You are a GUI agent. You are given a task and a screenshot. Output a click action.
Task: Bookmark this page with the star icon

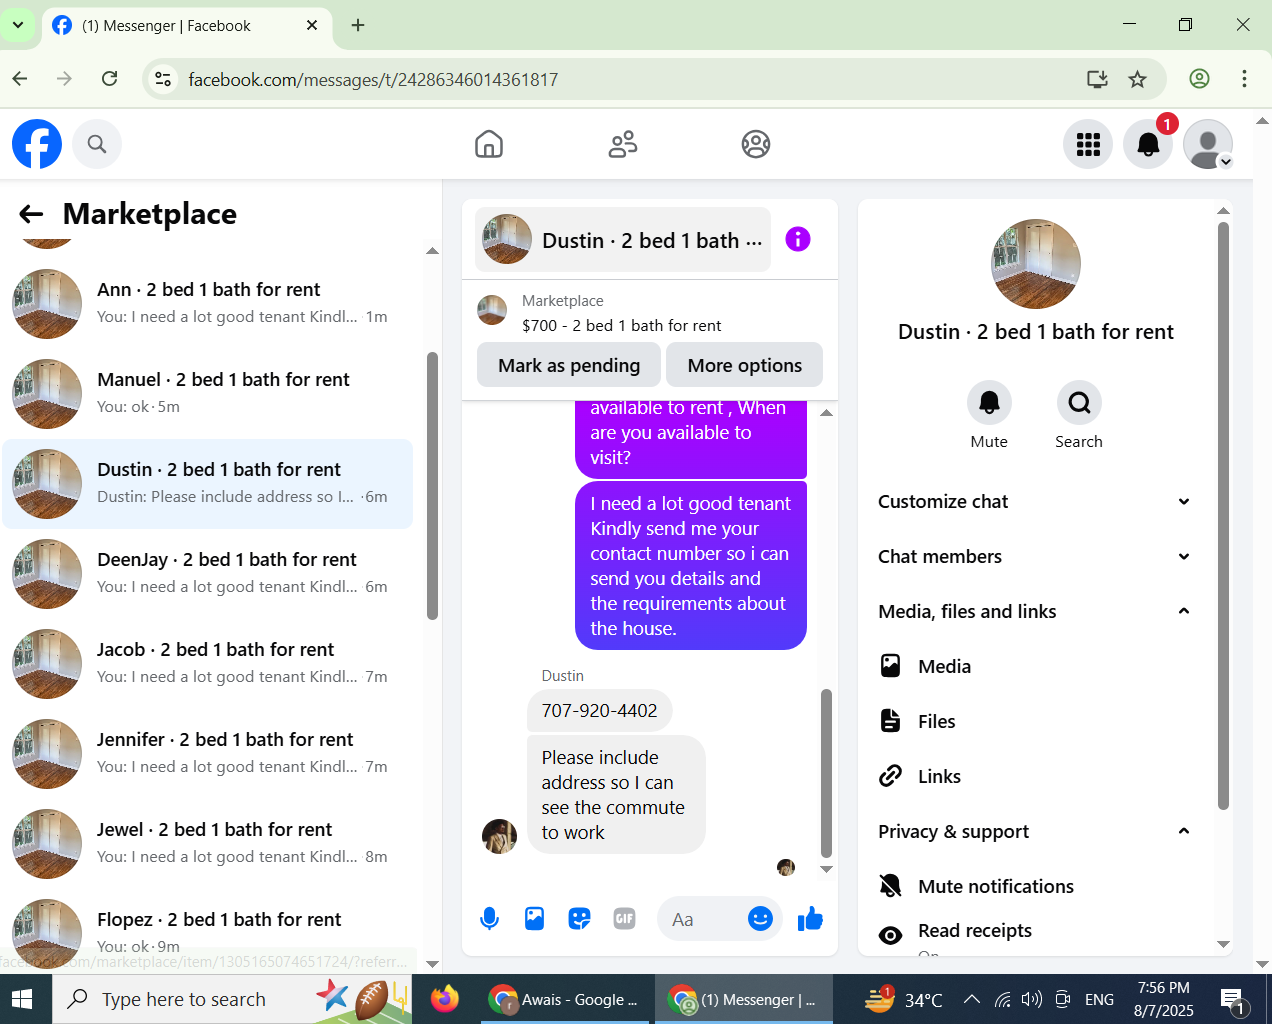1137,79
